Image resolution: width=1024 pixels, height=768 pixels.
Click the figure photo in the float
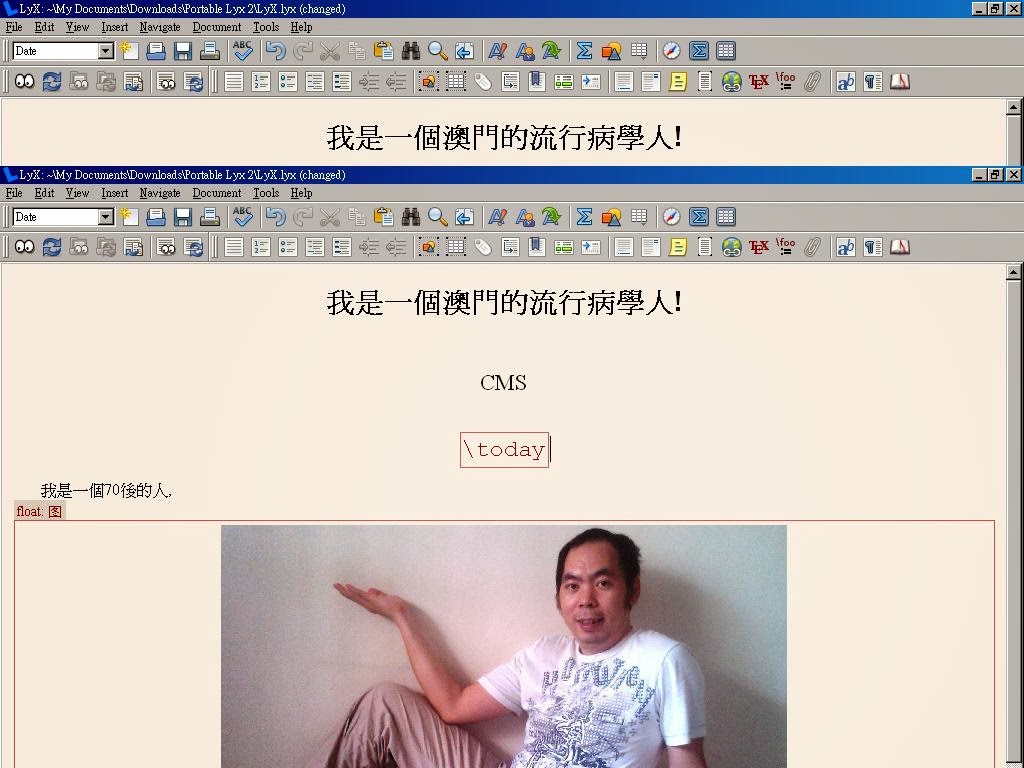click(x=504, y=647)
